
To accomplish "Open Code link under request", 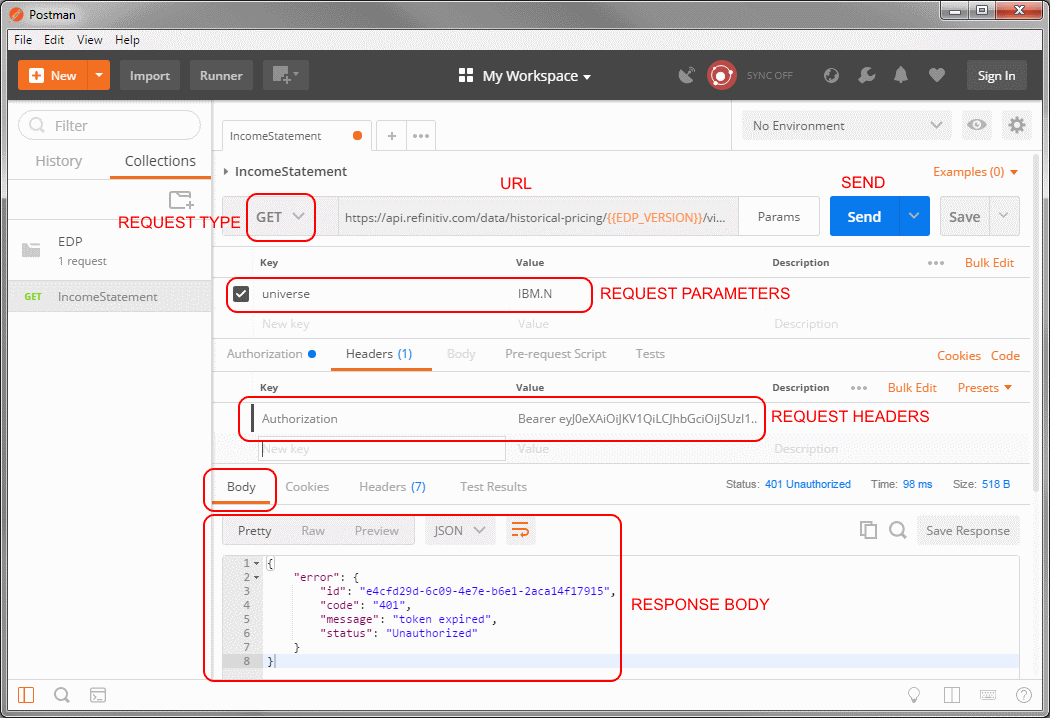I will click(x=1005, y=356).
